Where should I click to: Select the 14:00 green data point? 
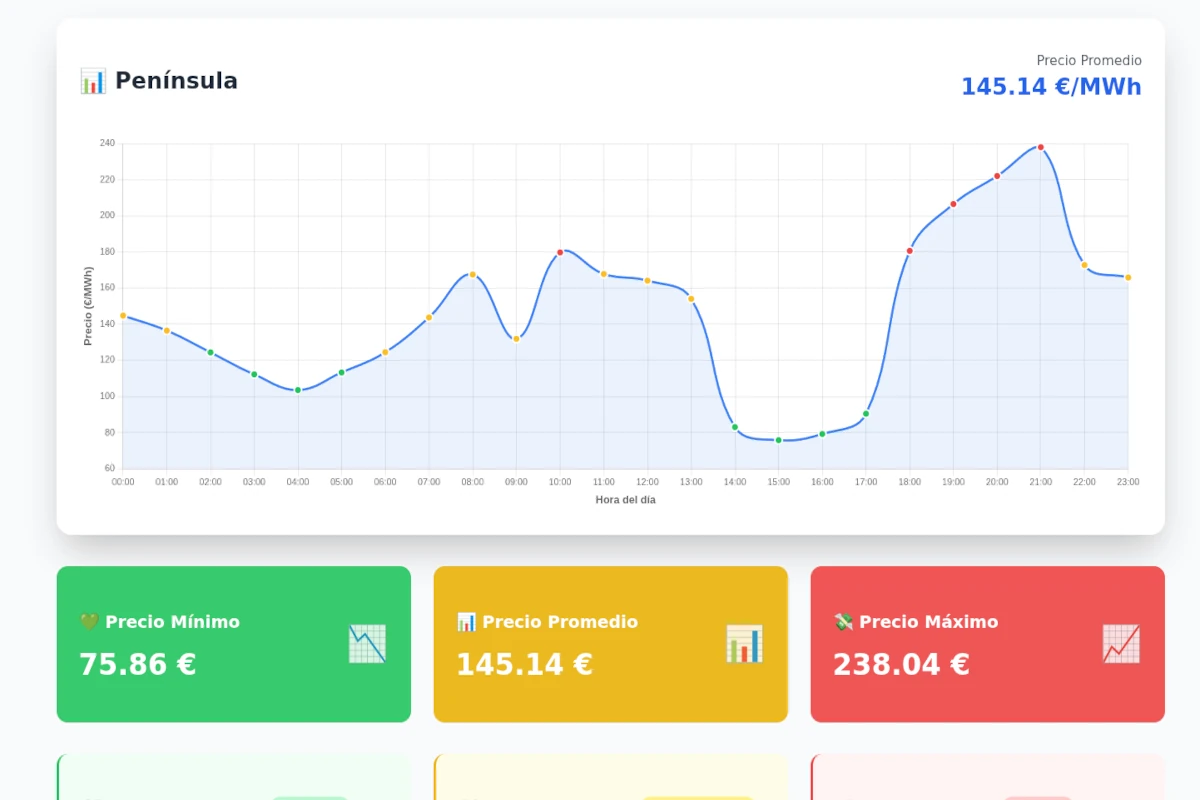point(735,427)
